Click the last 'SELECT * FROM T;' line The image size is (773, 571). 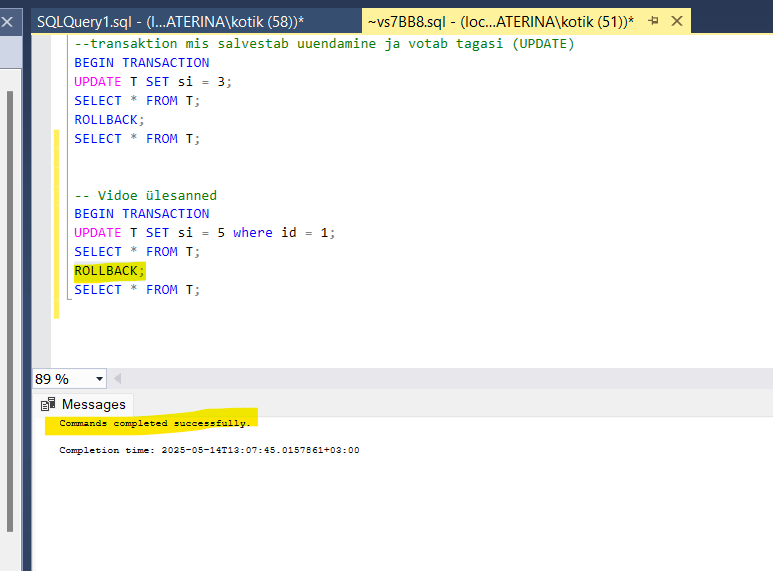tap(137, 290)
